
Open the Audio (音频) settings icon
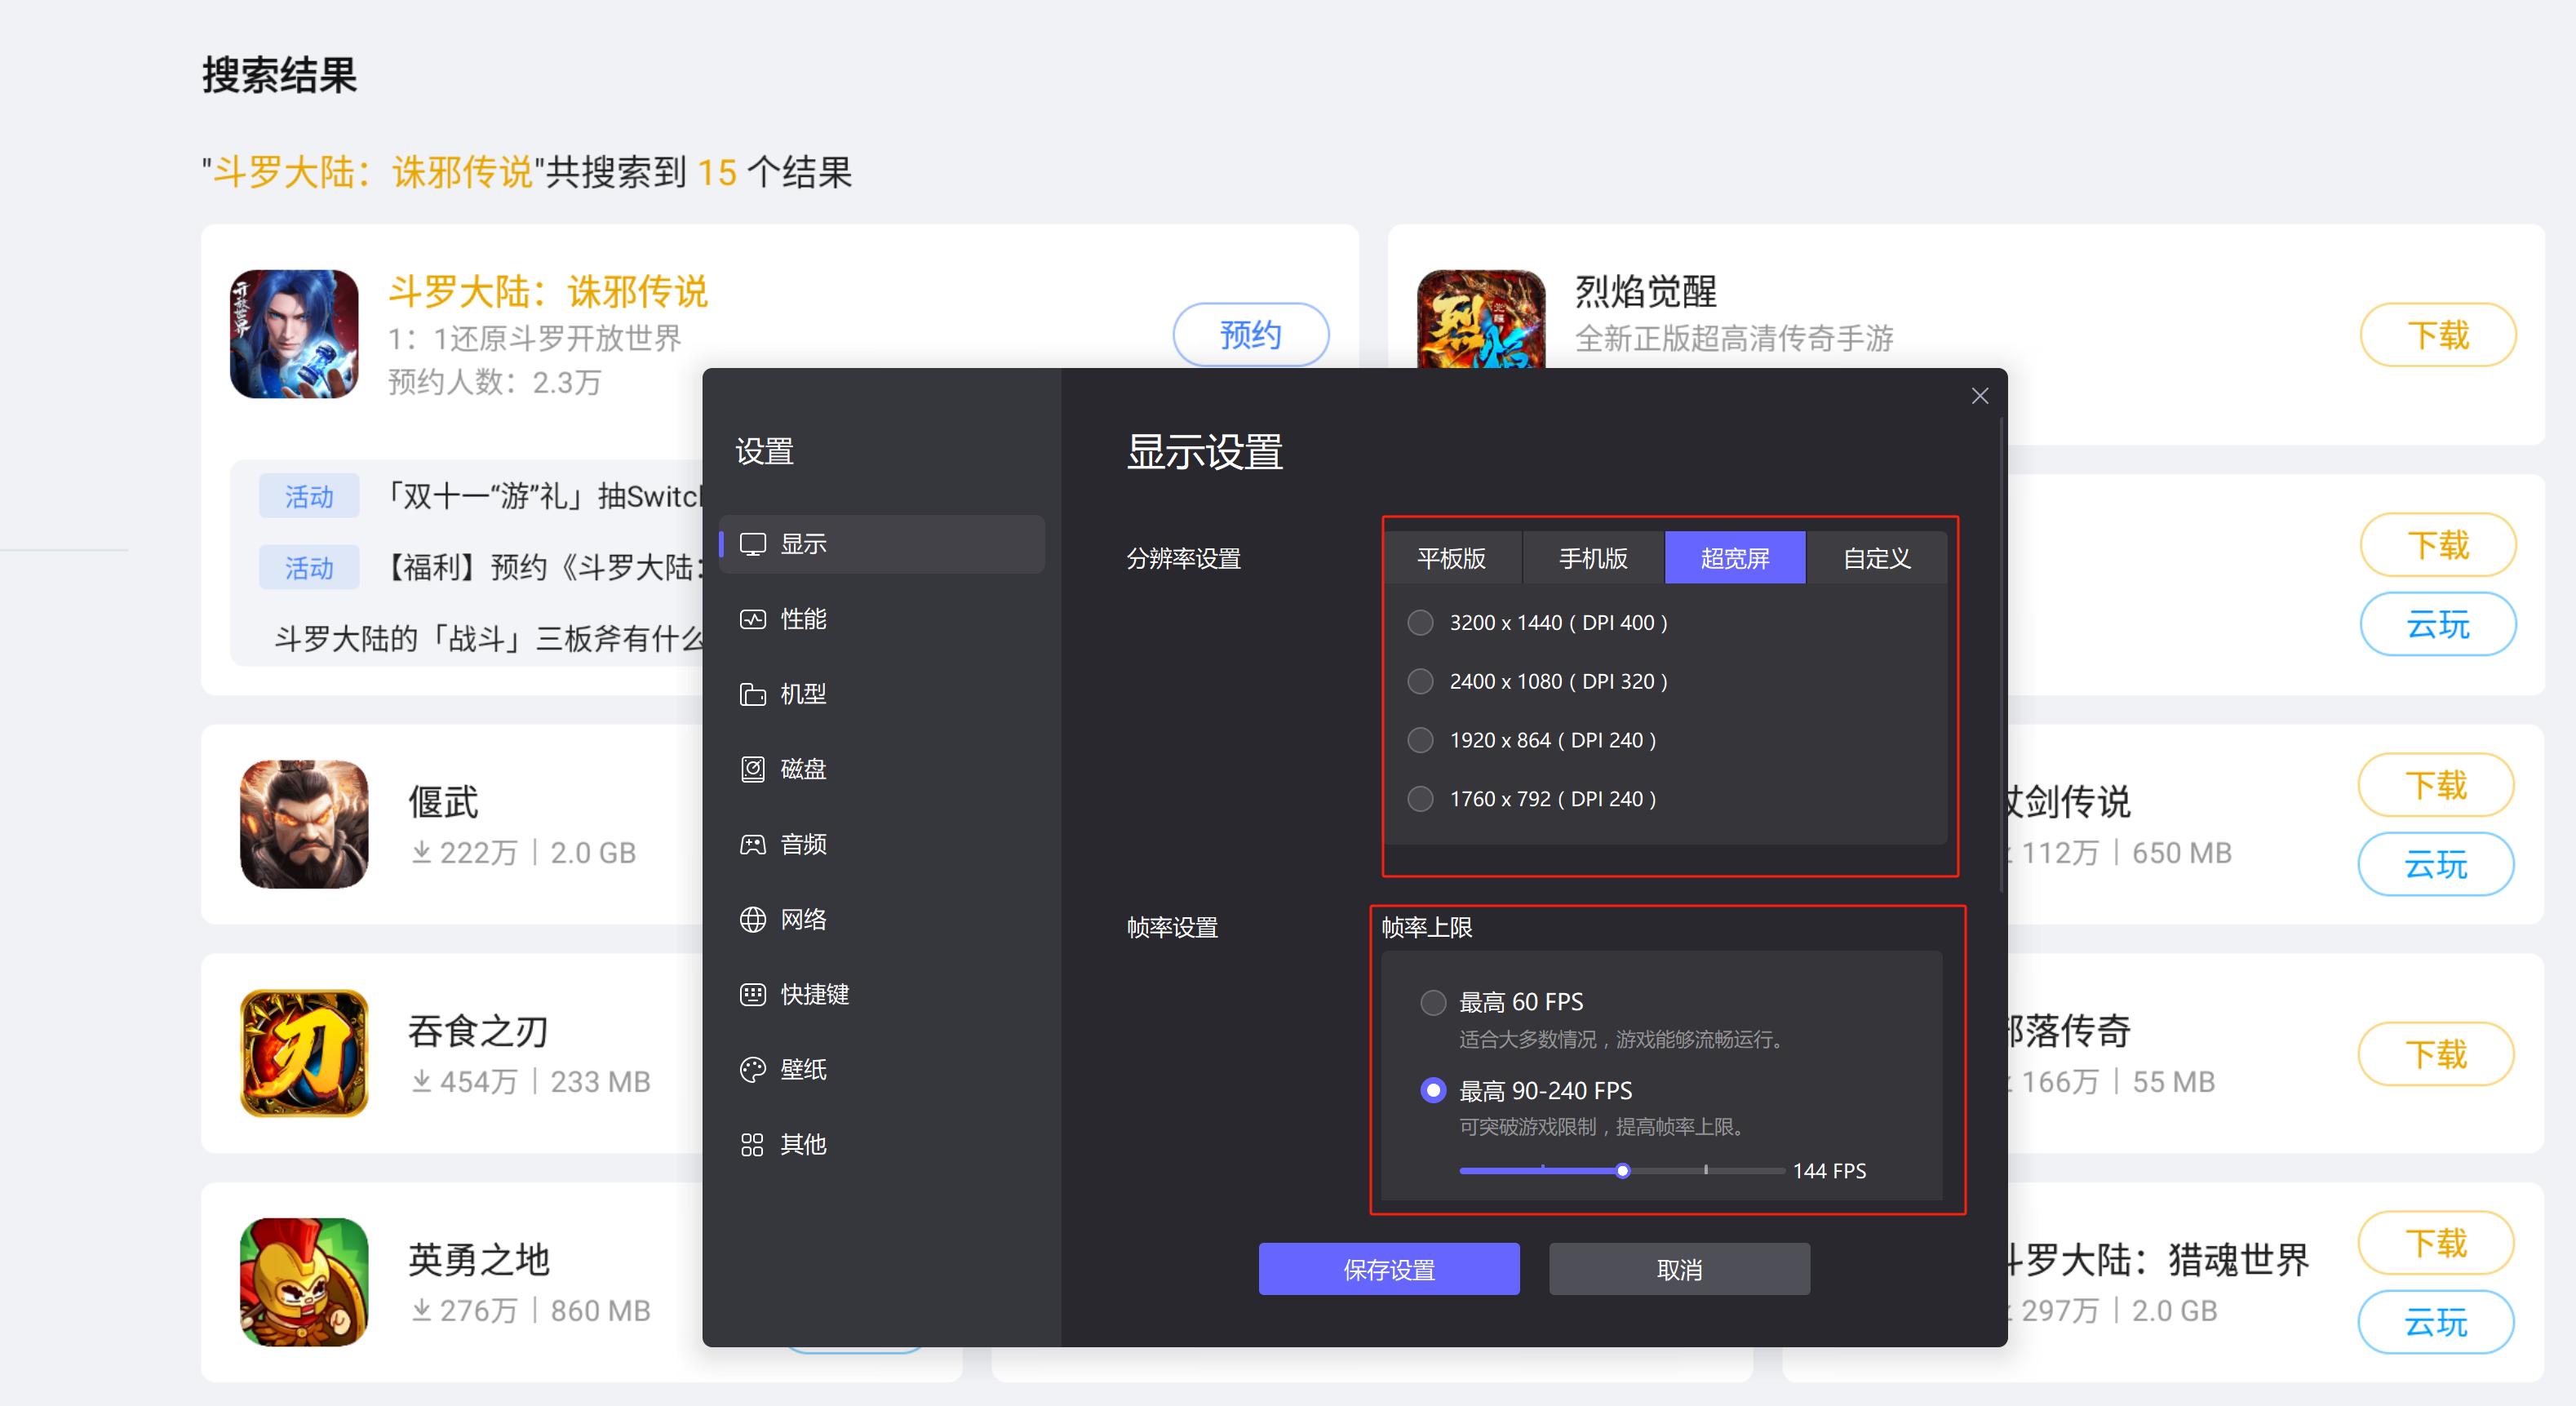[752, 844]
